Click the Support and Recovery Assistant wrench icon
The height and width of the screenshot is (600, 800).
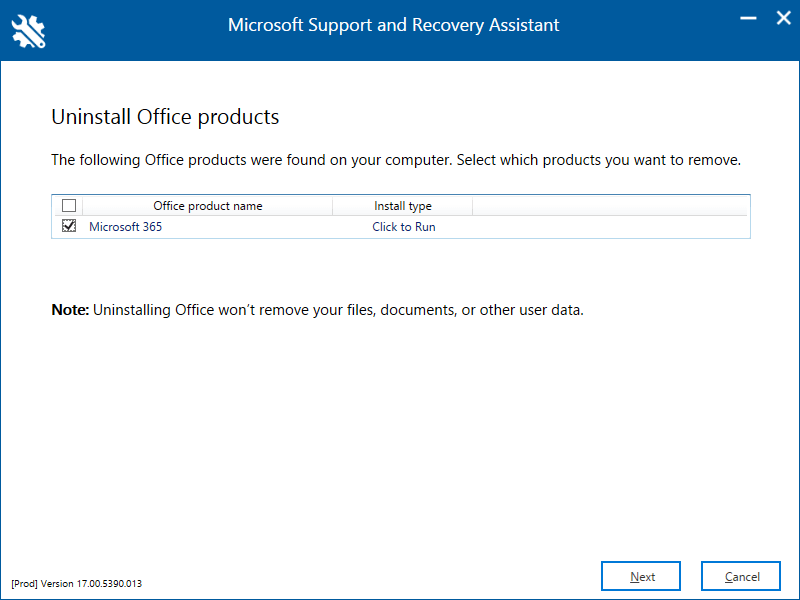(x=27, y=31)
